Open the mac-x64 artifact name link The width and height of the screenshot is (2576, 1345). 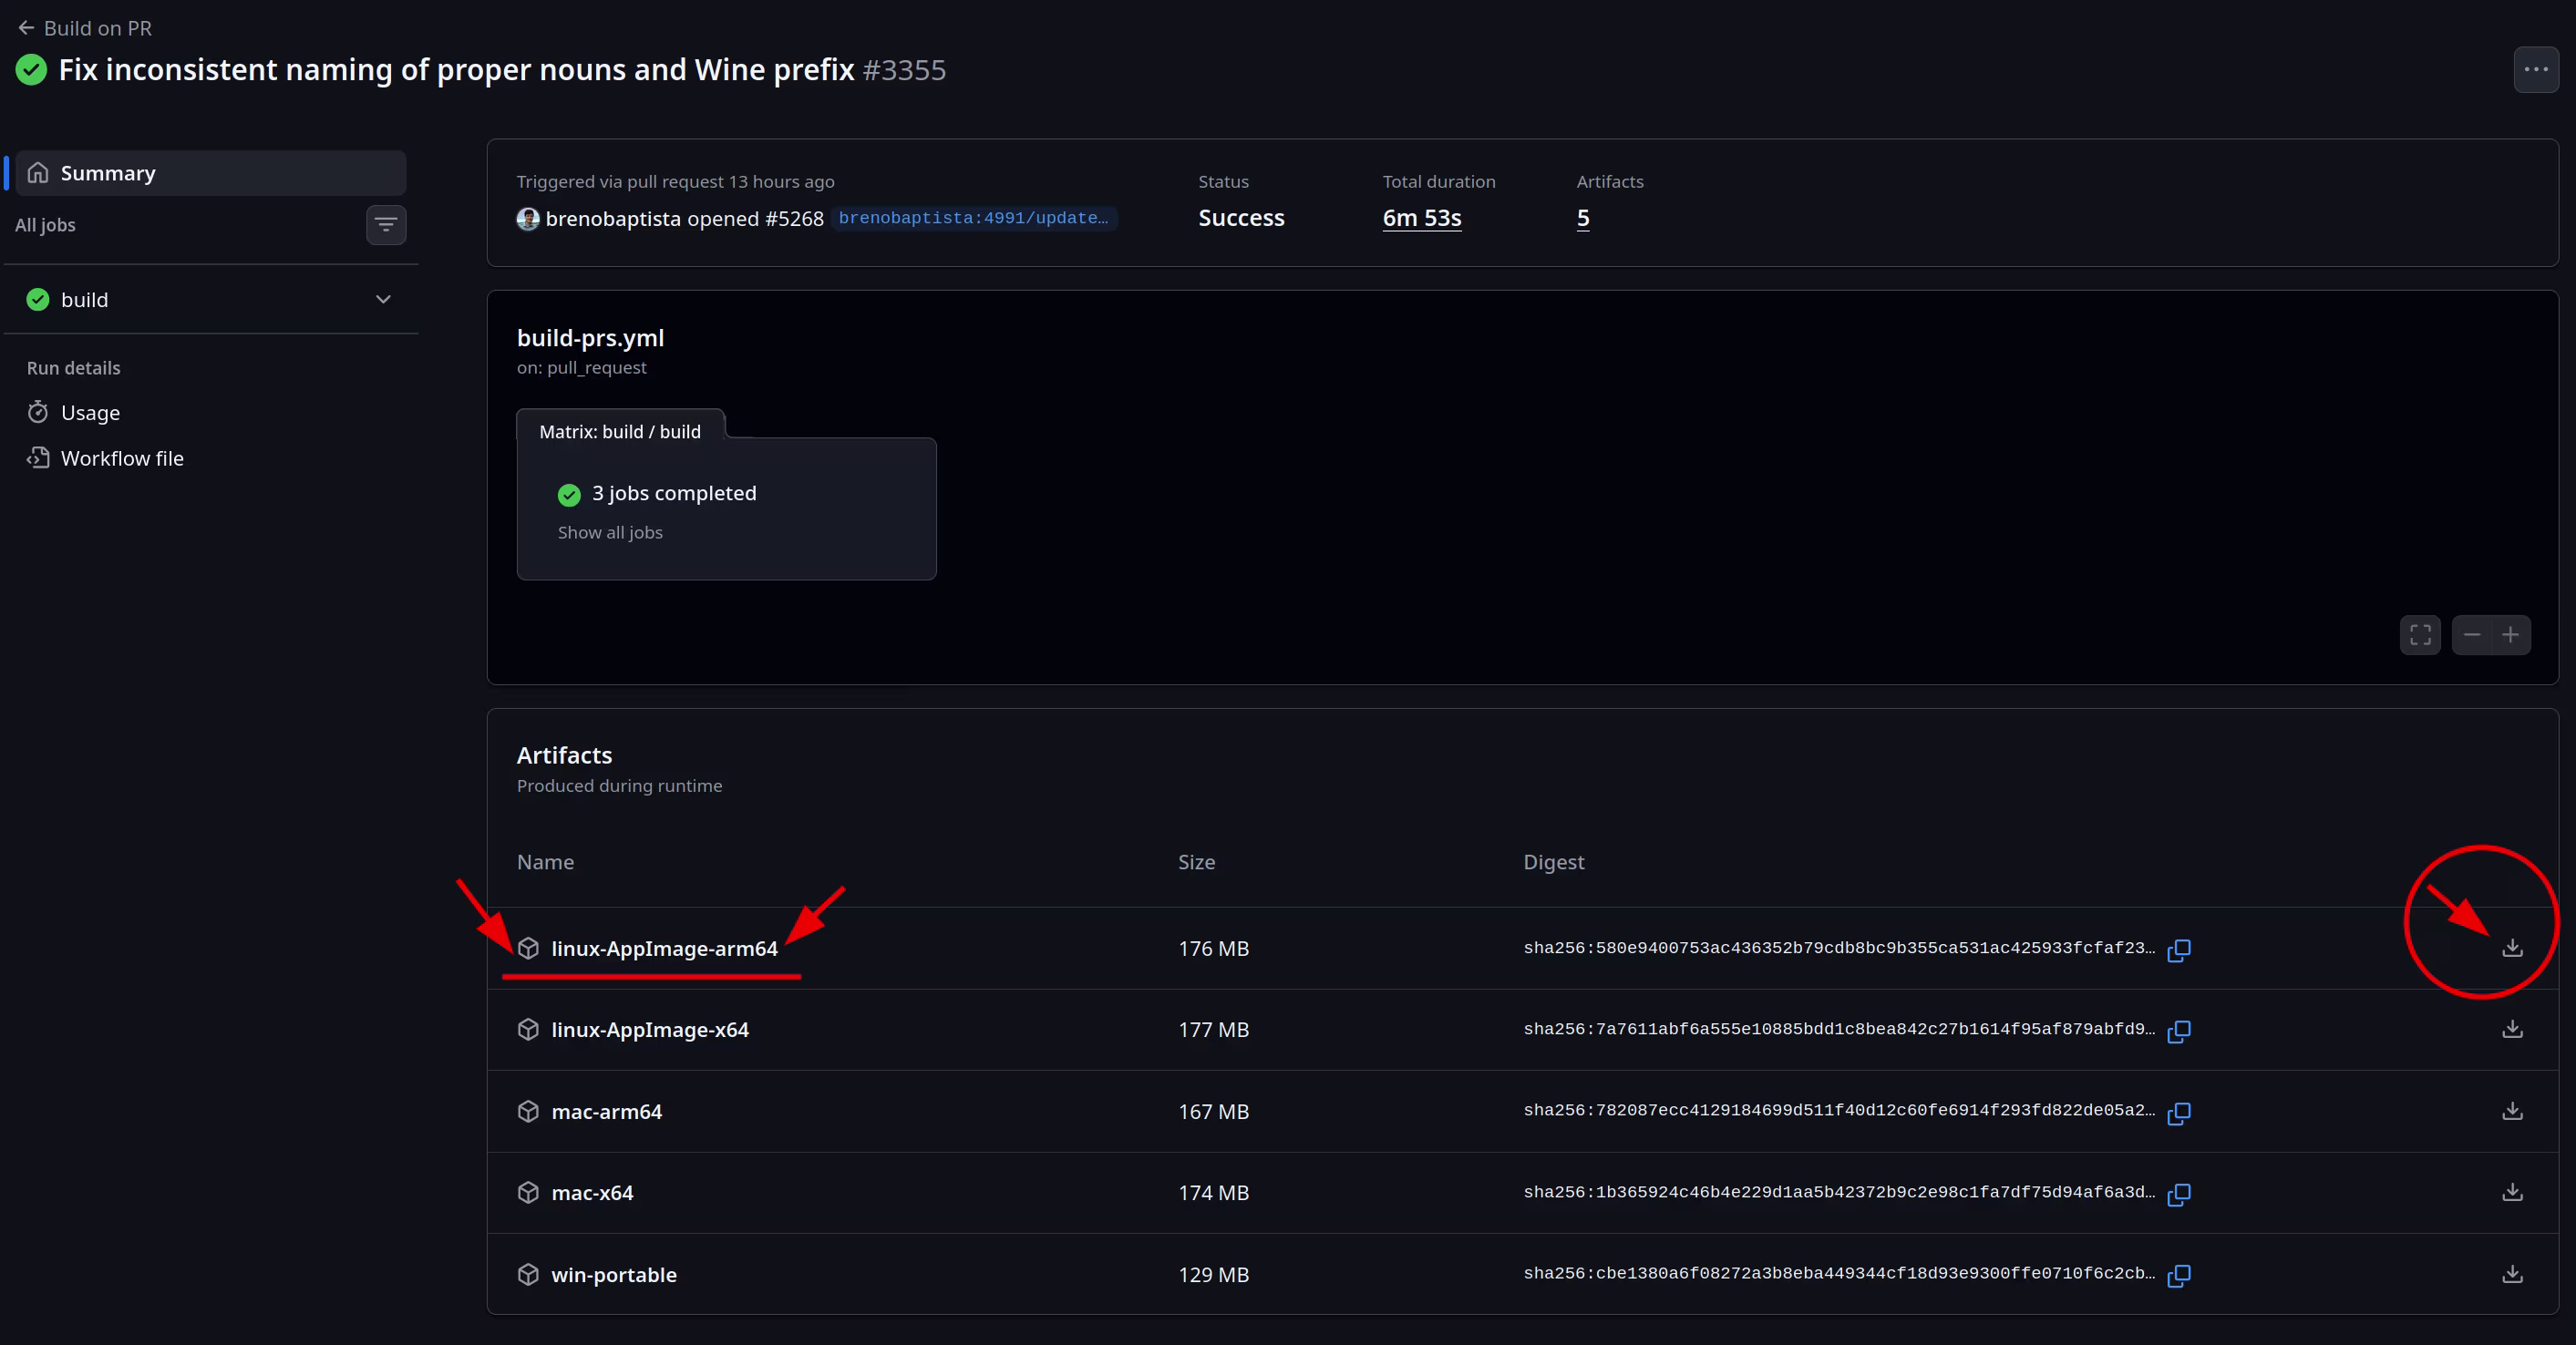click(x=592, y=1193)
